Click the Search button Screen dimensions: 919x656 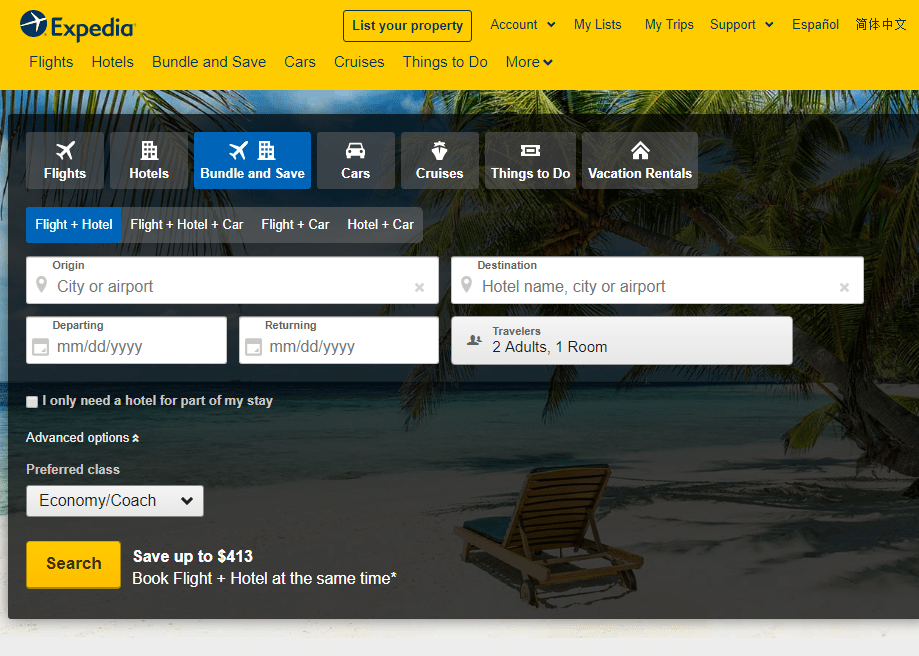pyautogui.click(x=74, y=564)
